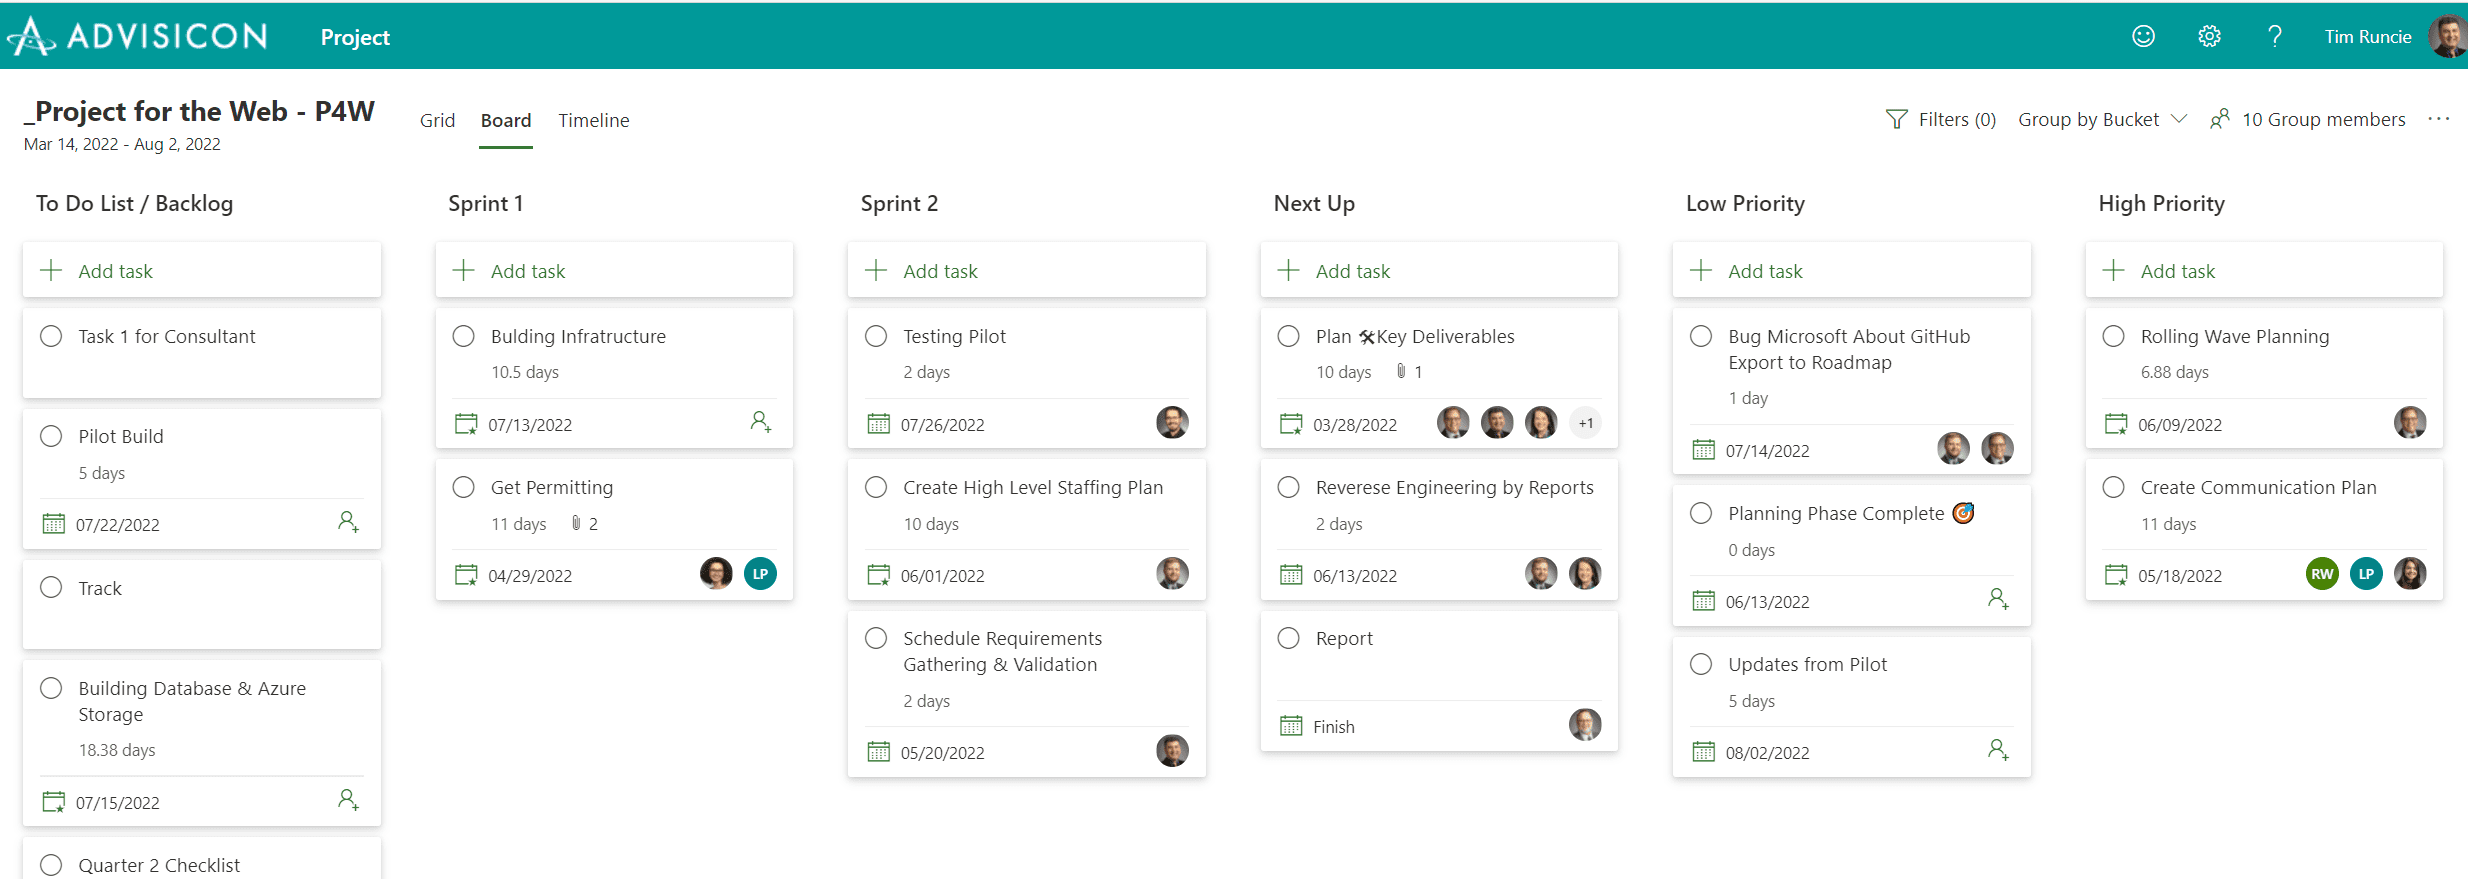
Task: Open Tim Runcie profile picture
Action: click(x=2447, y=37)
